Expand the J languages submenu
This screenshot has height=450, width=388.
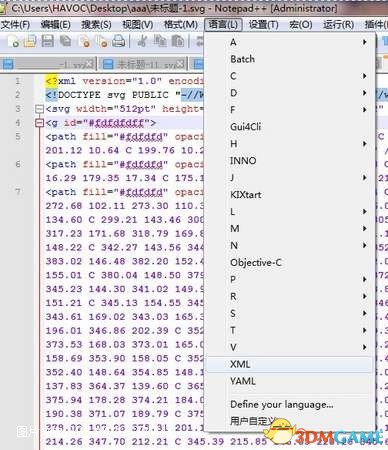pos(289,178)
